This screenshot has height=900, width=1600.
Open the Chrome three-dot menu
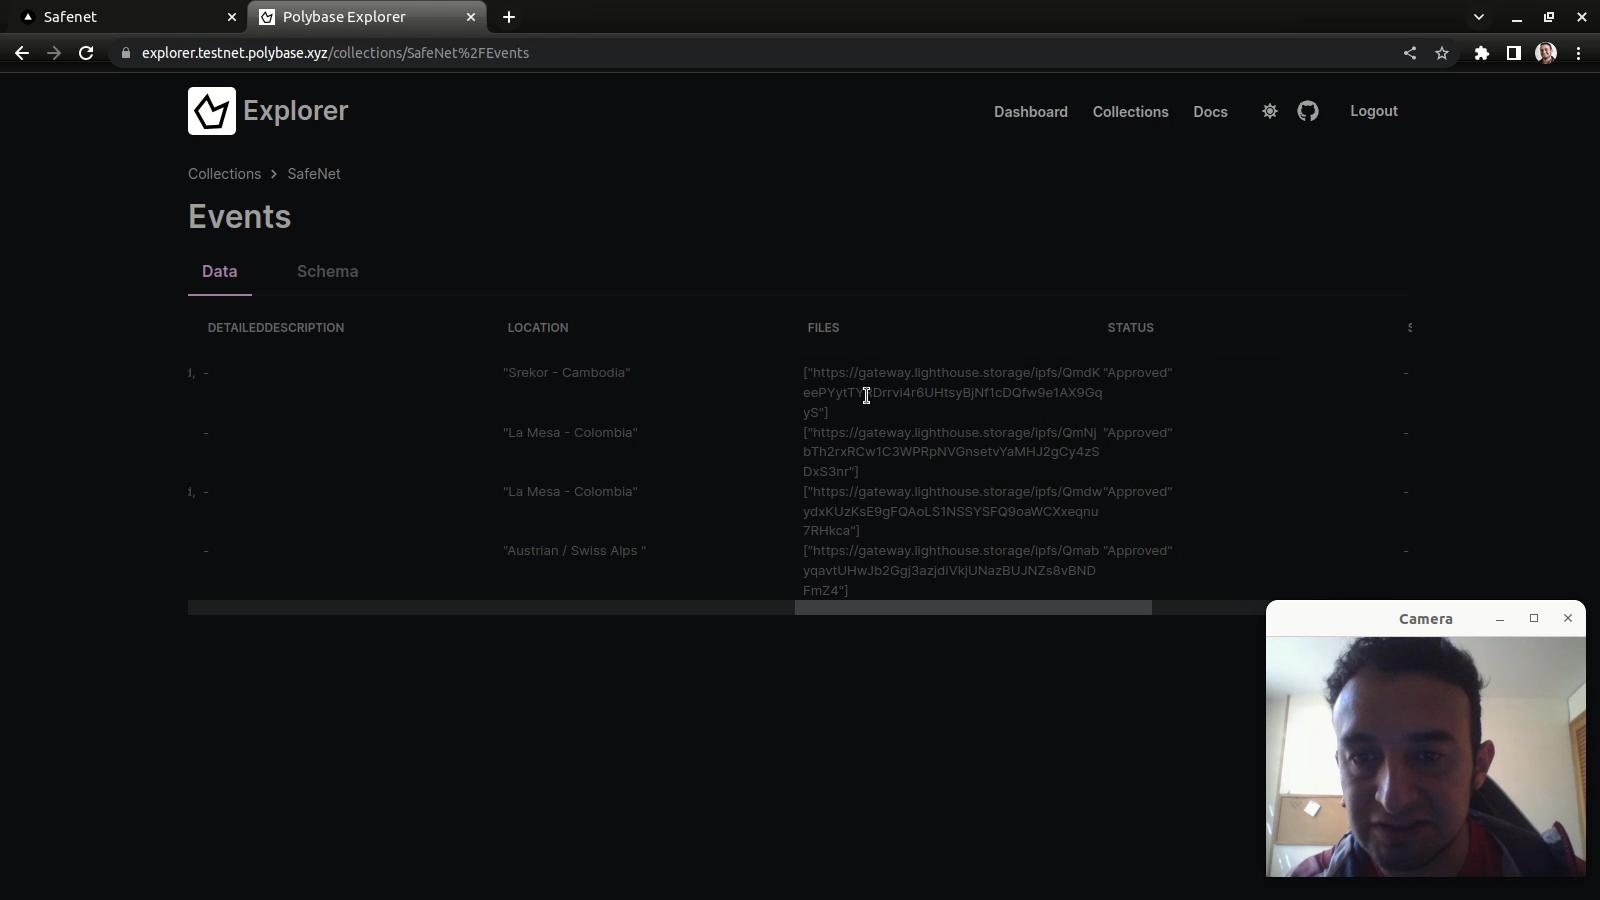pyautogui.click(x=1579, y=53)
